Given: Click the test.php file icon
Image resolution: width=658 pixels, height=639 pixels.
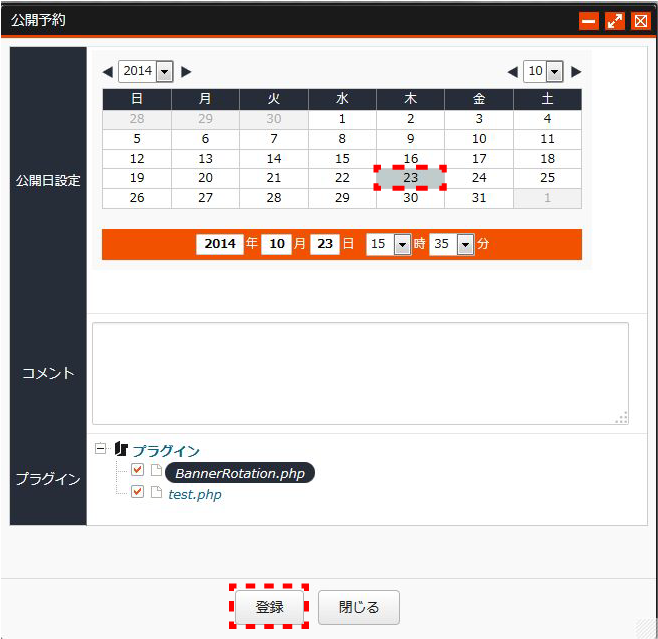Looking at the screenshot, I should tap(157, 492).
